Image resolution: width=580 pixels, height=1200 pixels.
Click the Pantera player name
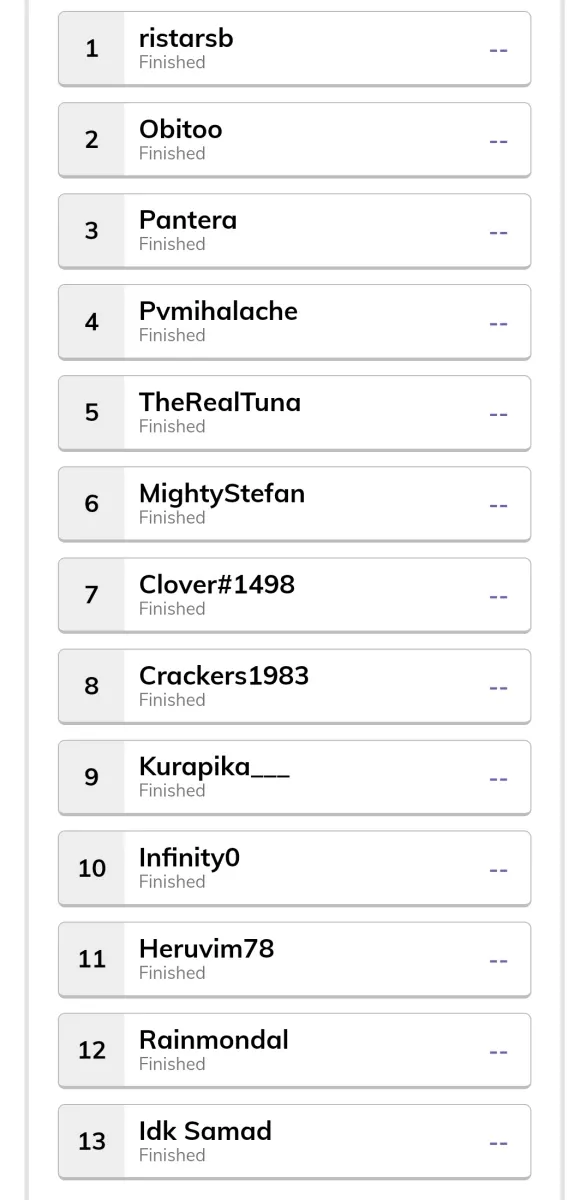[188, 220]
